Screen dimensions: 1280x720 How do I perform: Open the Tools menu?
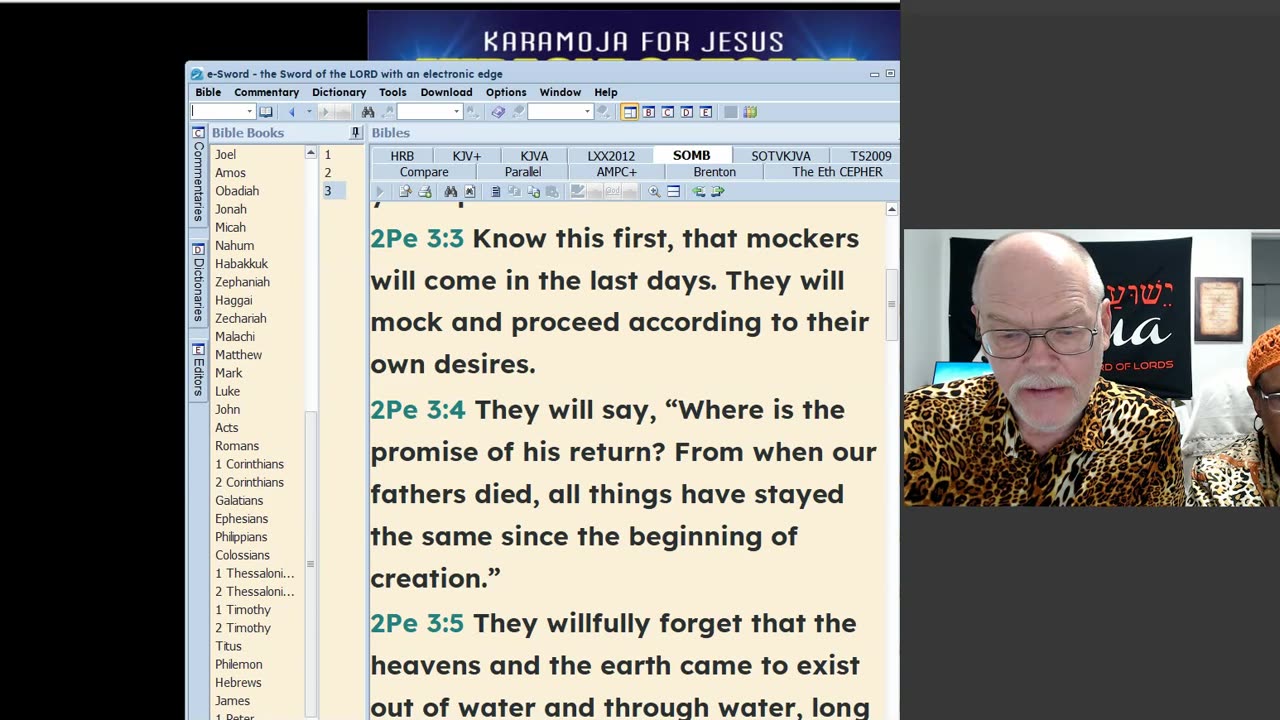pos(393,92)
